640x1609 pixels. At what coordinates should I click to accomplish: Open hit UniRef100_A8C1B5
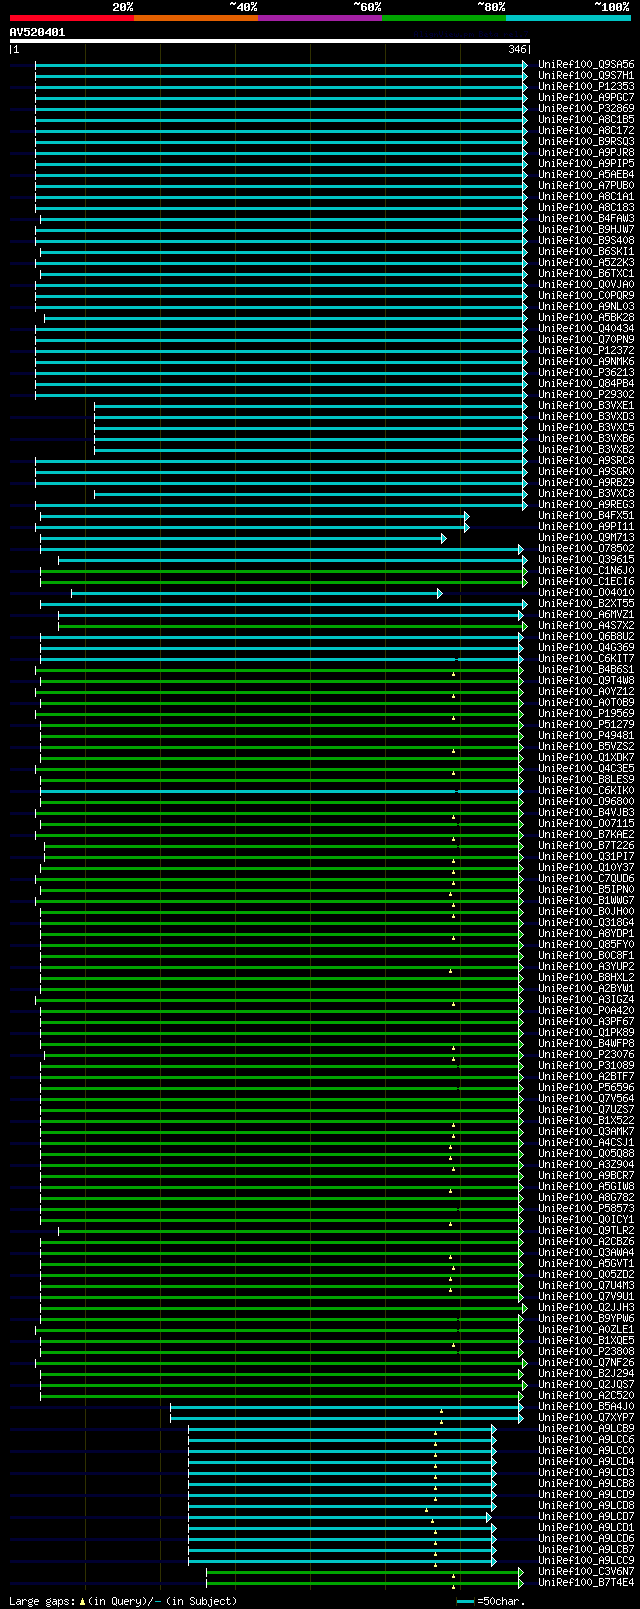point(586,120)
